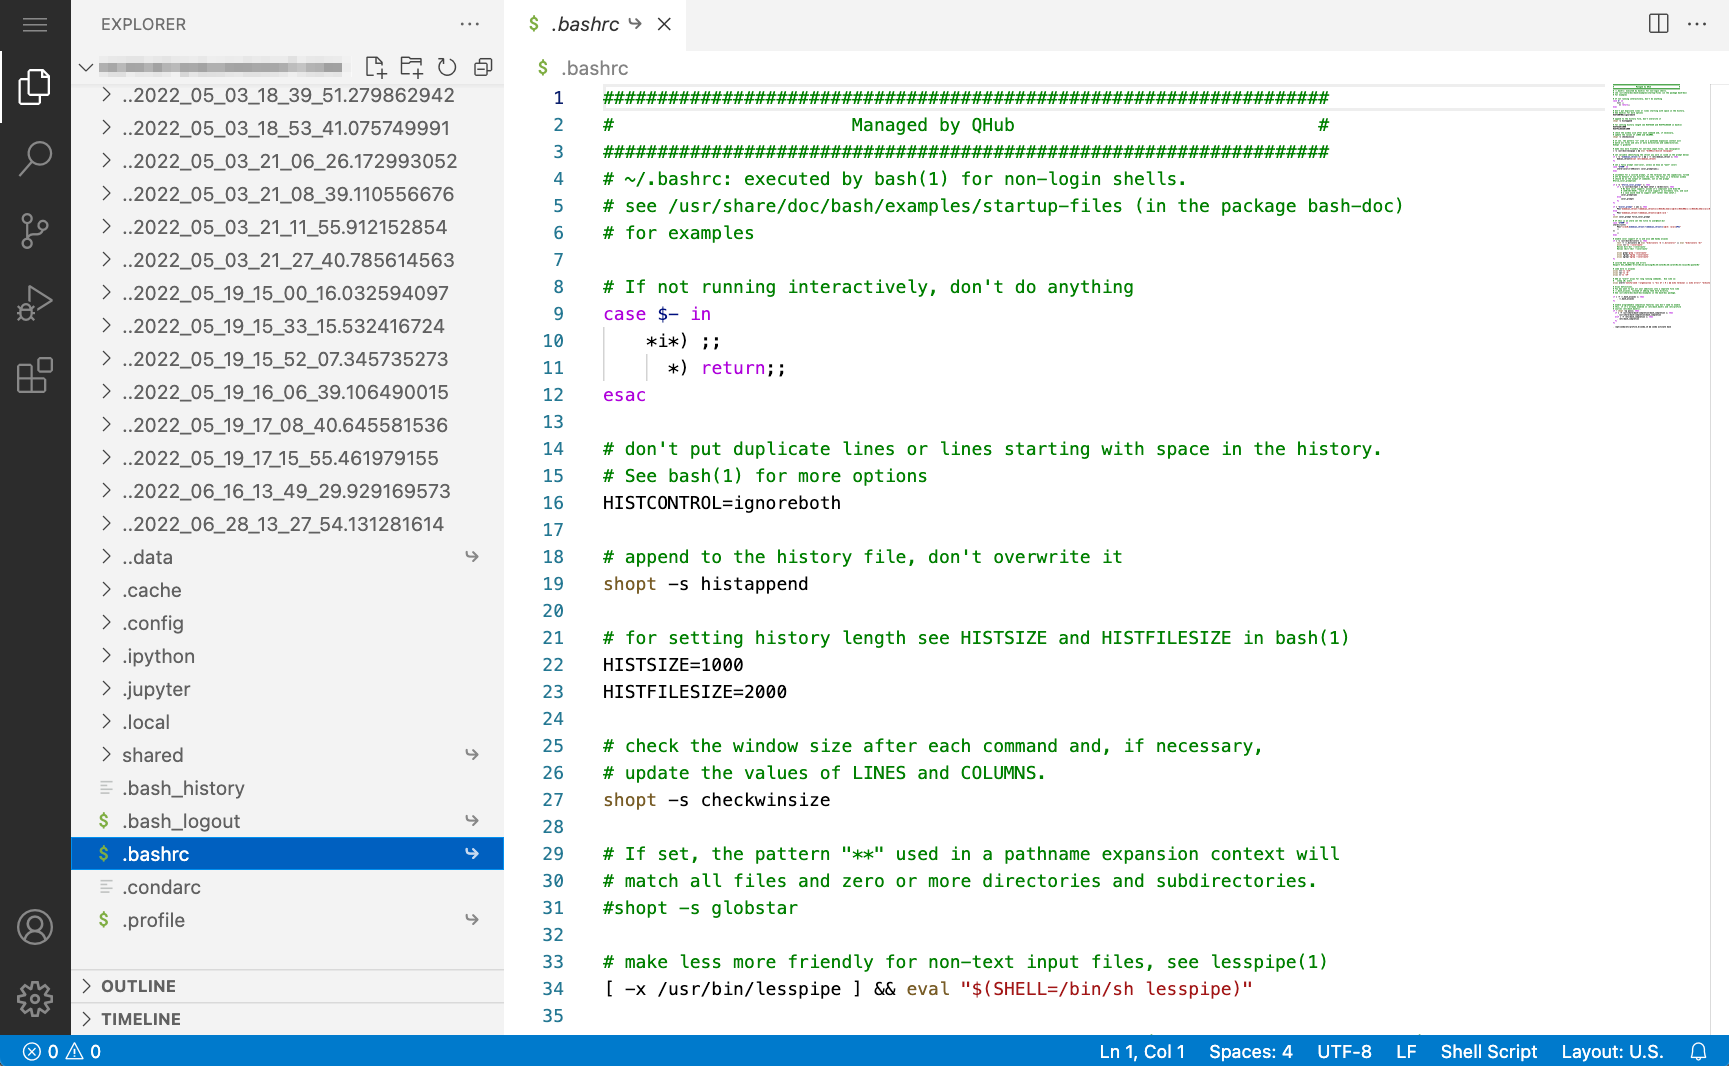
Task: Switch to the .bashrc editor tab
Action: [584, 24]
